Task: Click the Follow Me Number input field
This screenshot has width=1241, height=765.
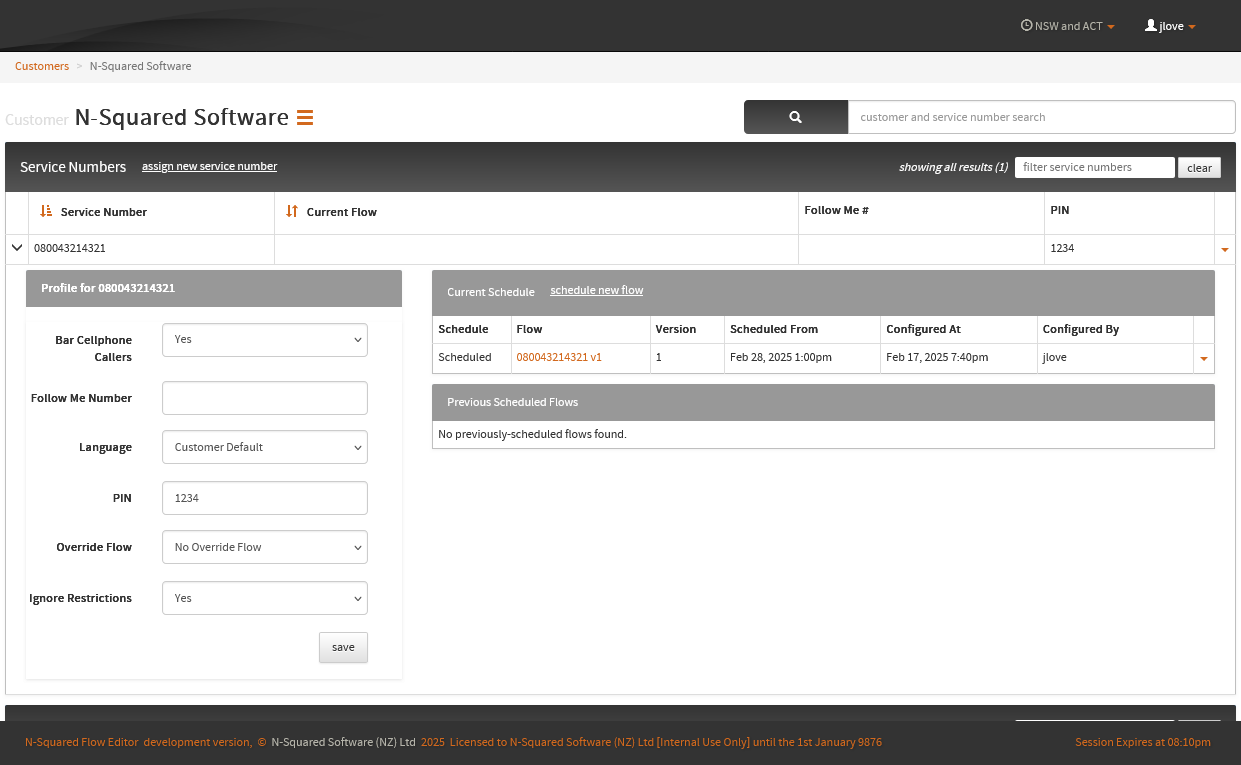Action: click(265, 398)
